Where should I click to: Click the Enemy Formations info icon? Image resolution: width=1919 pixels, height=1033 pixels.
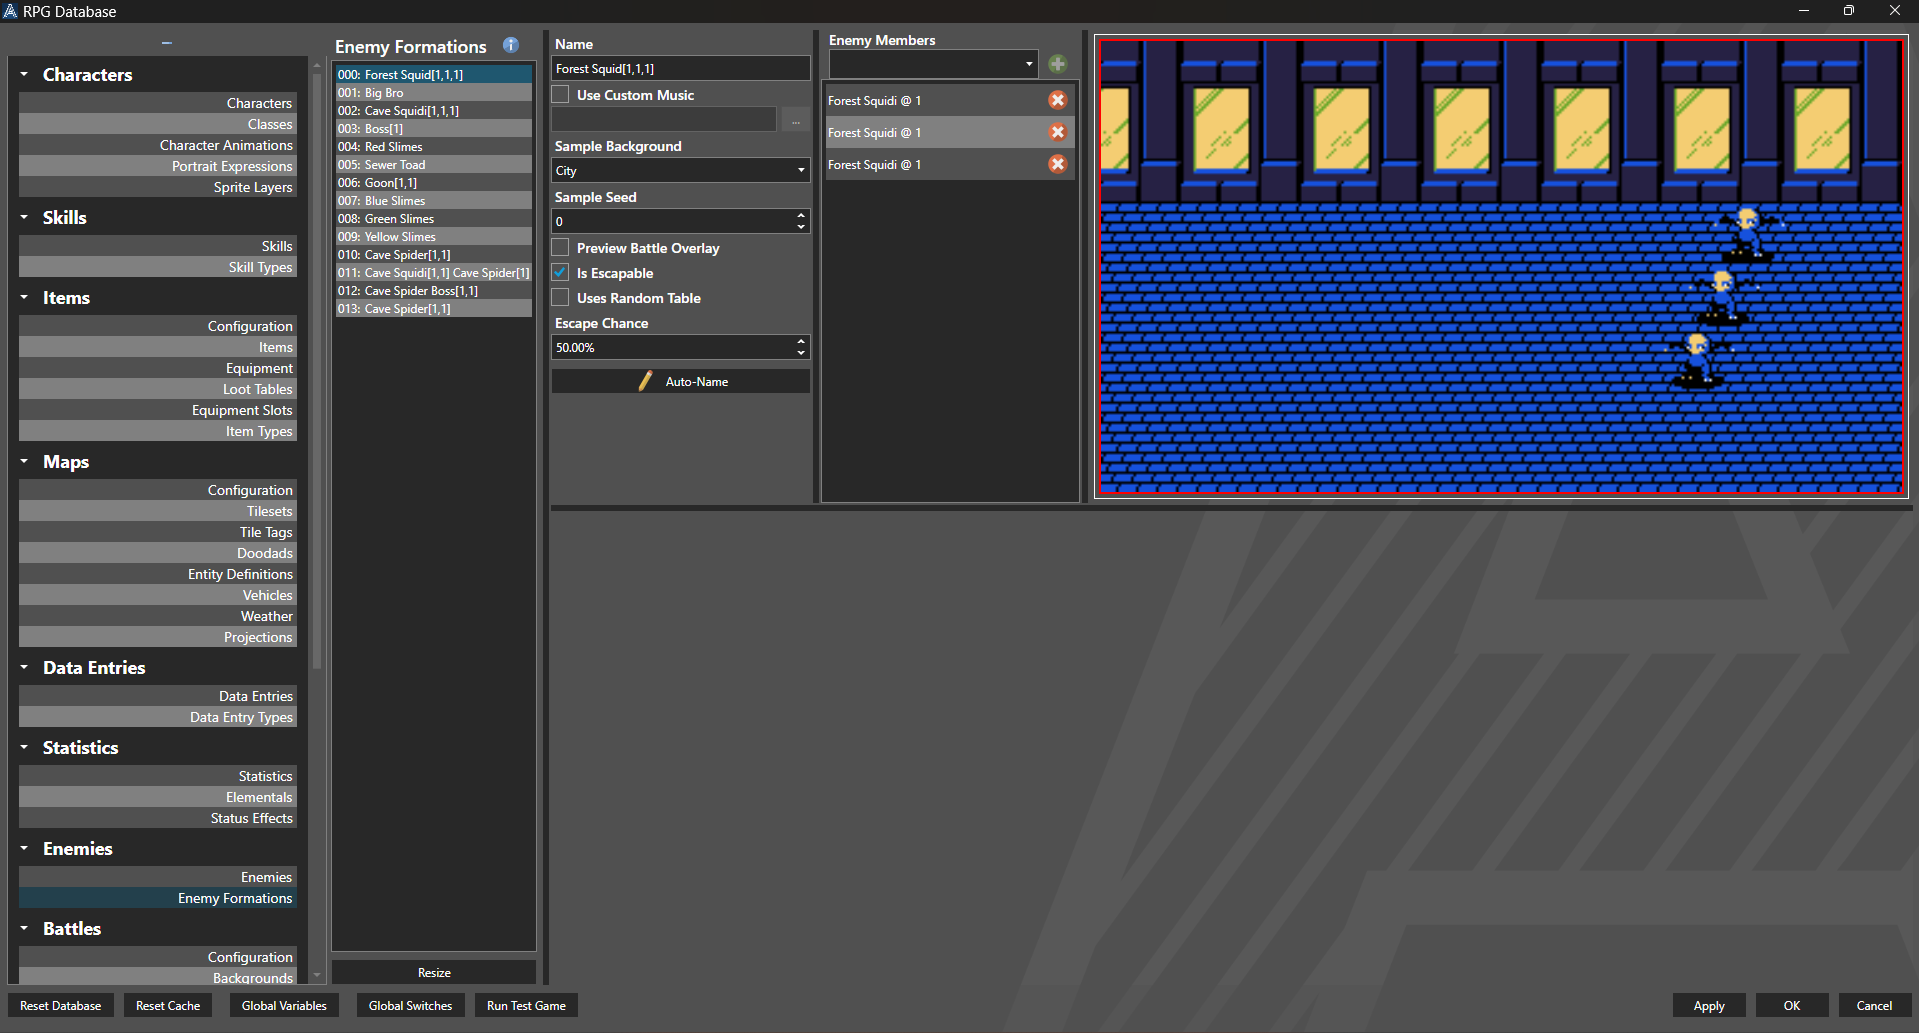pos(511,45)
